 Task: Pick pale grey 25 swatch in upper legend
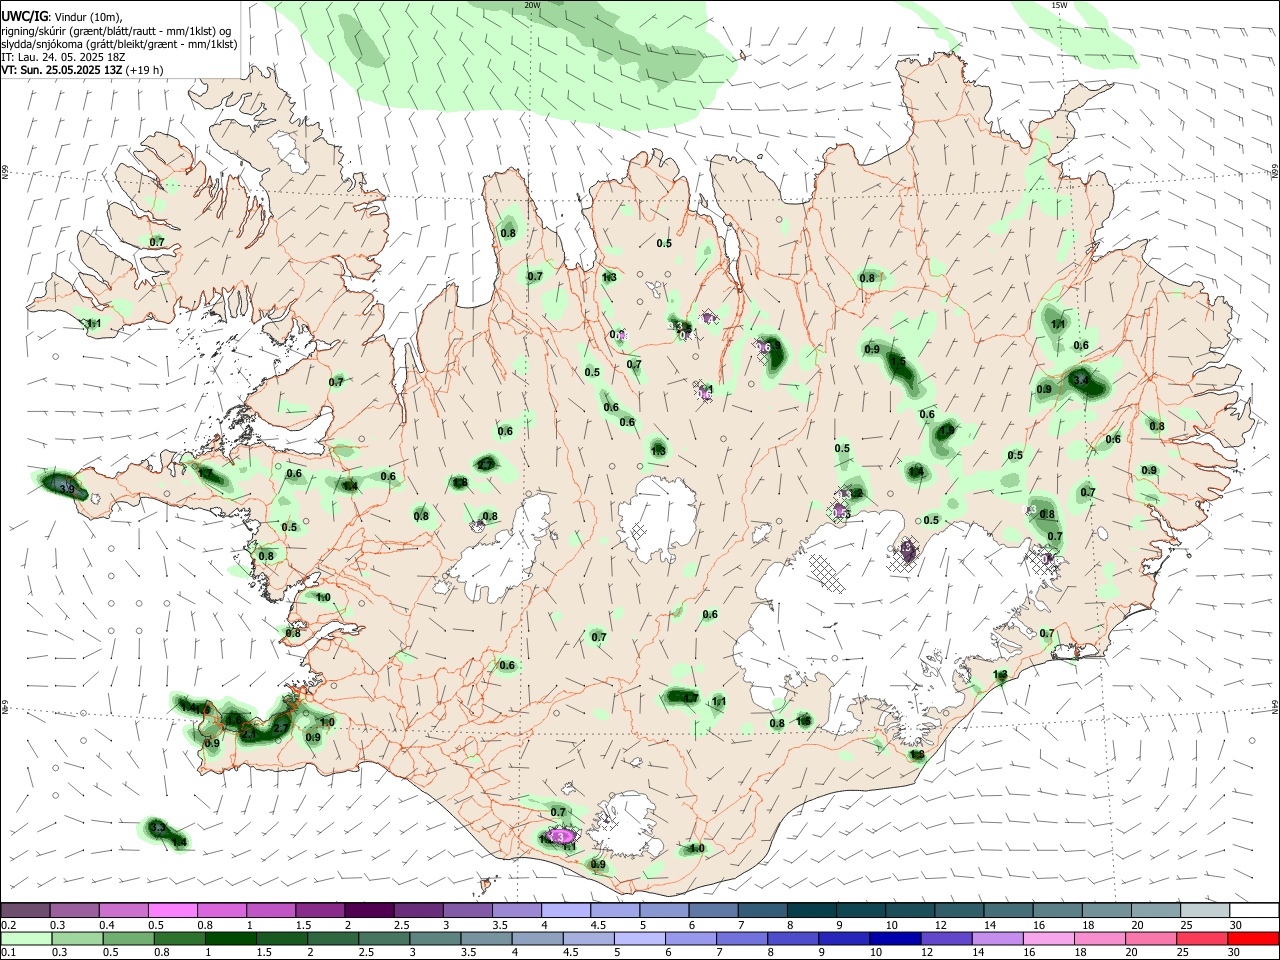[x=1205, y=911]
